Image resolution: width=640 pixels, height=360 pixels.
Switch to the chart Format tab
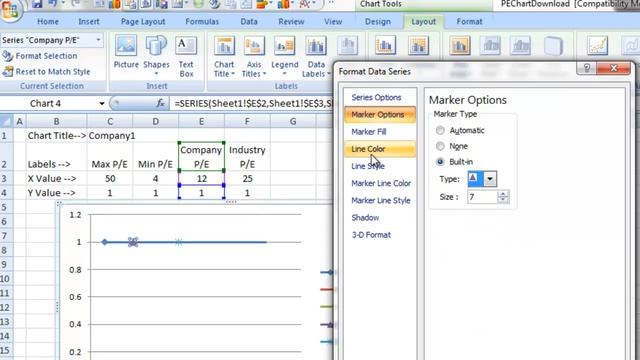469,22
